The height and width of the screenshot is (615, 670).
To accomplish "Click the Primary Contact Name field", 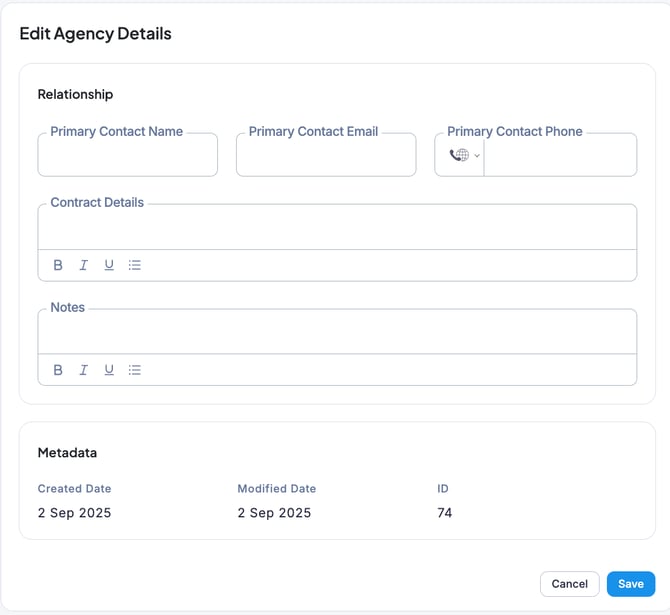I will tap(127, 156).
